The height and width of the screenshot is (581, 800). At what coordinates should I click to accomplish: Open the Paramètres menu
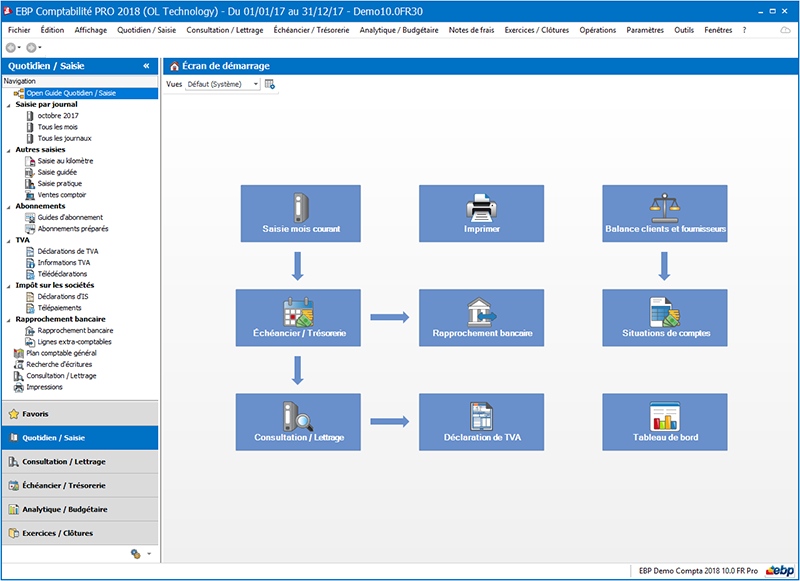(645, 30)
